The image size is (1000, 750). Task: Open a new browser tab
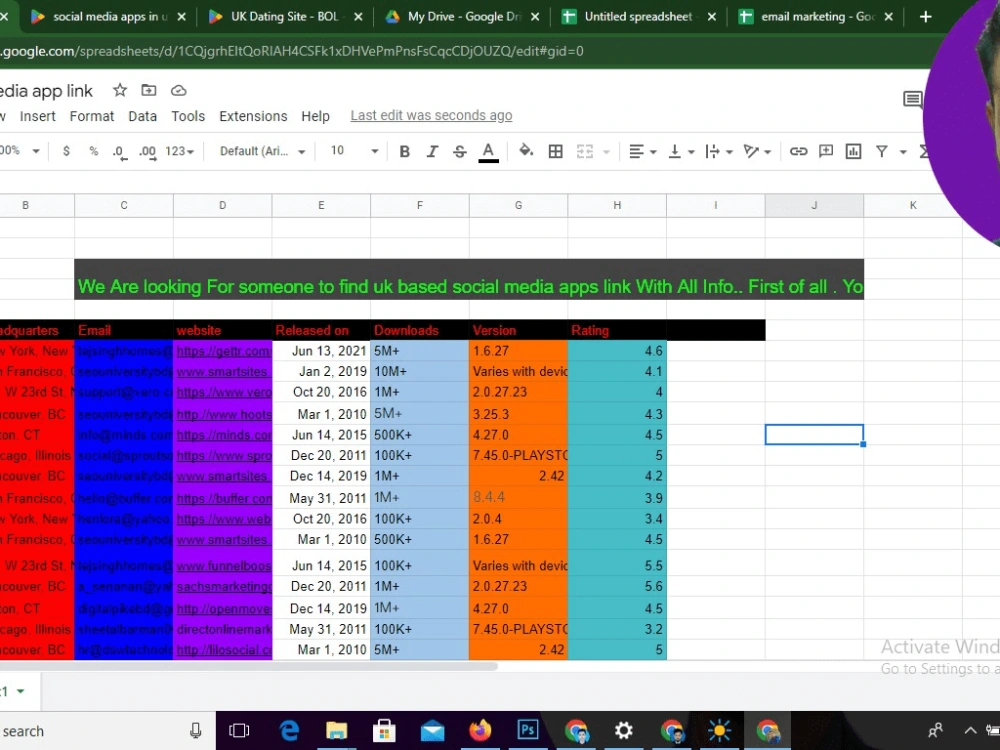(925, 17)
